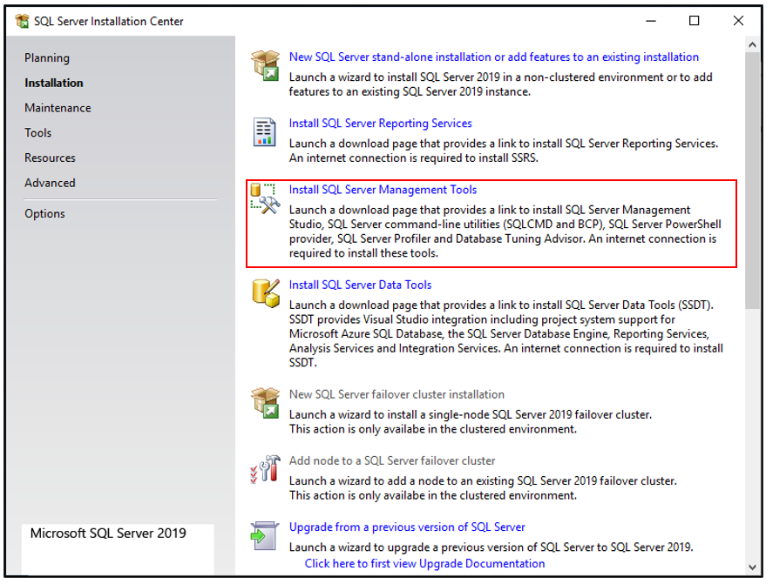Click New SQL Server failover cluster installation
This screenshot has width=768, height=584.
click(x=397, y=394)
